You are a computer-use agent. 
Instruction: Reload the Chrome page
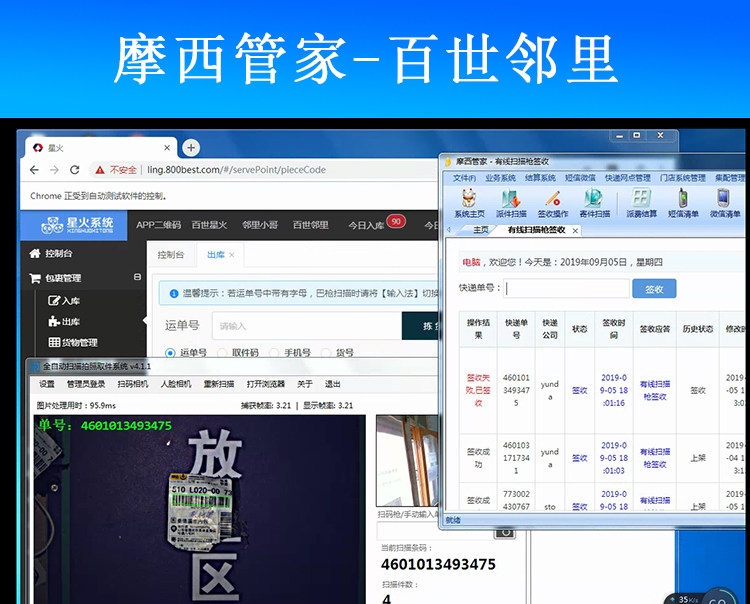click(75, 170)
